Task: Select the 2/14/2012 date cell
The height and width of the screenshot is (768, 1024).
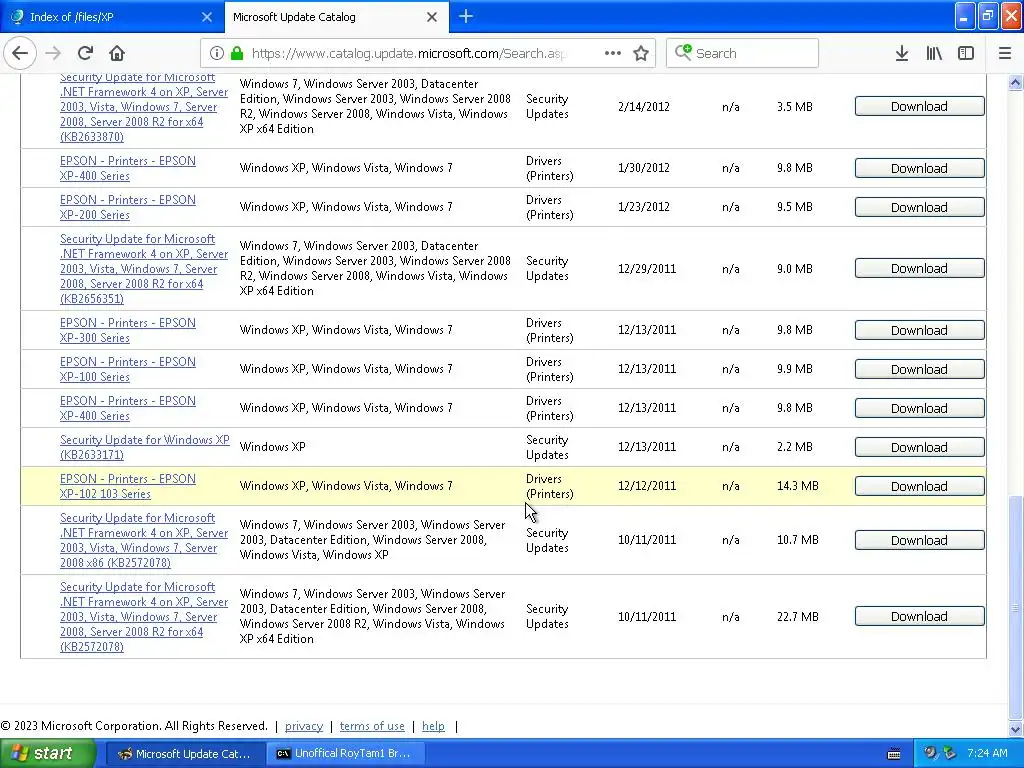Action: 644,106
